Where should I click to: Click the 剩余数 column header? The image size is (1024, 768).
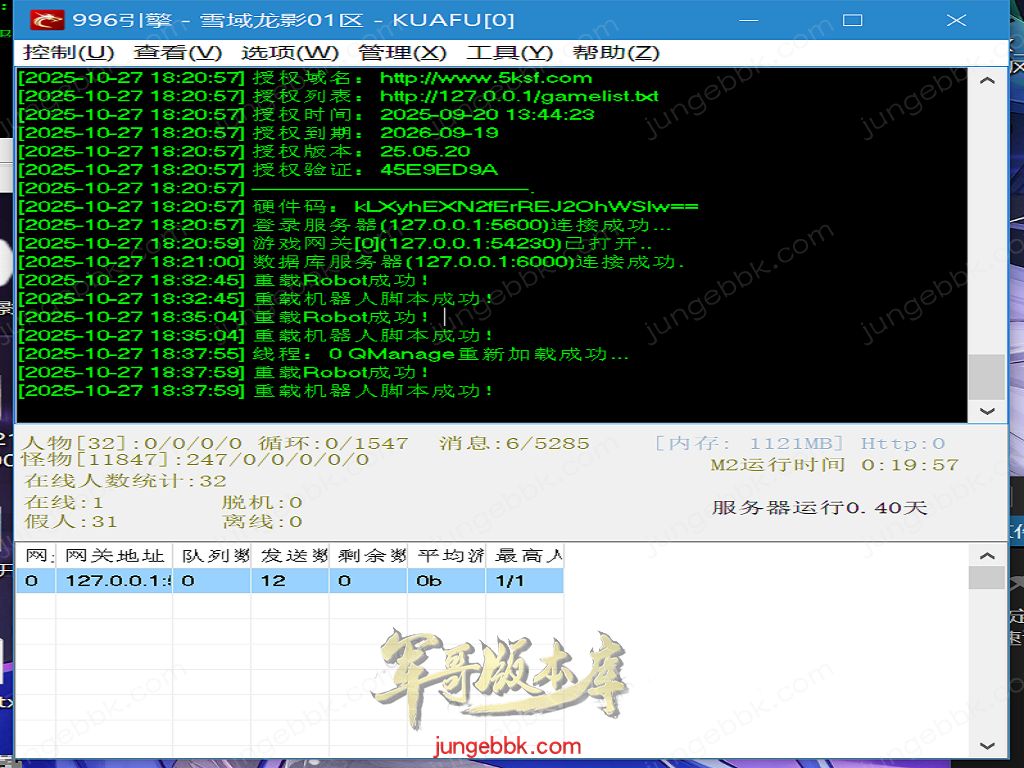(368, 556)
